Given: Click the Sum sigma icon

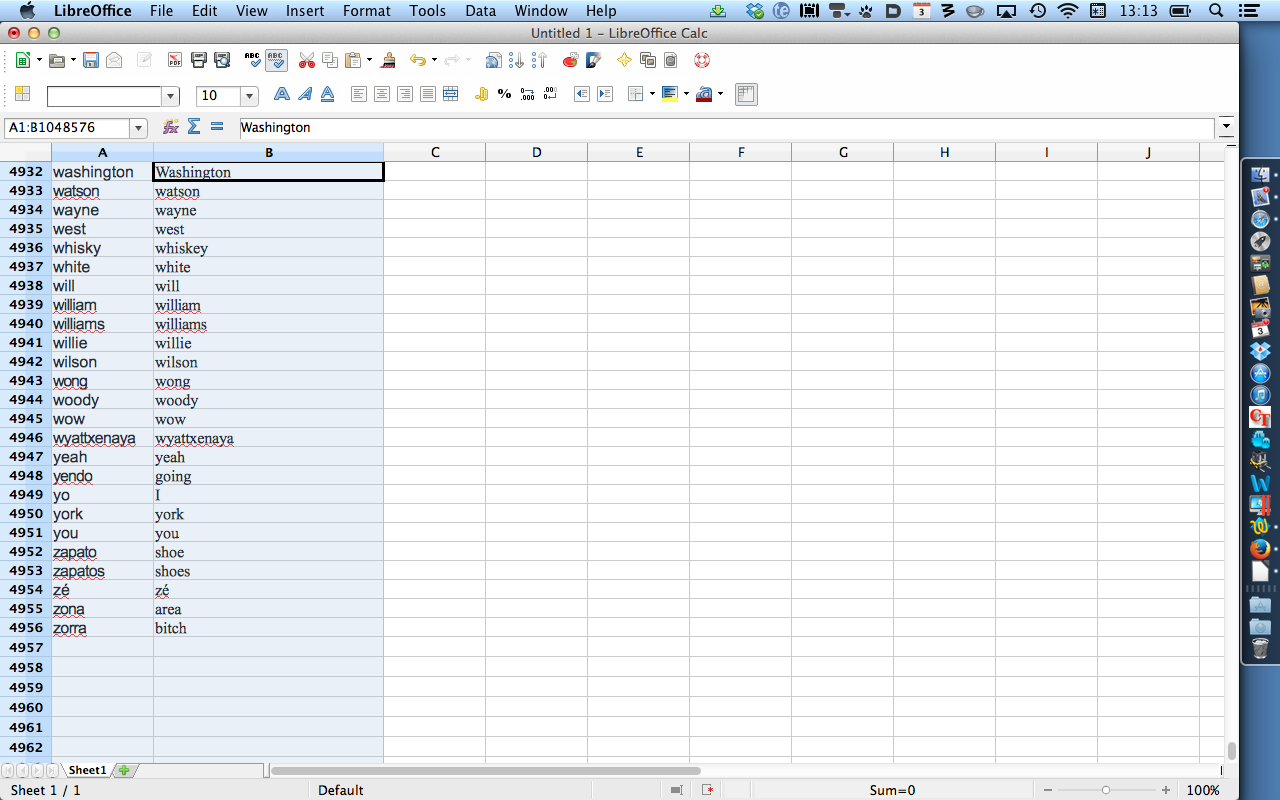Looking at the screenshot, I should point(194,127).
